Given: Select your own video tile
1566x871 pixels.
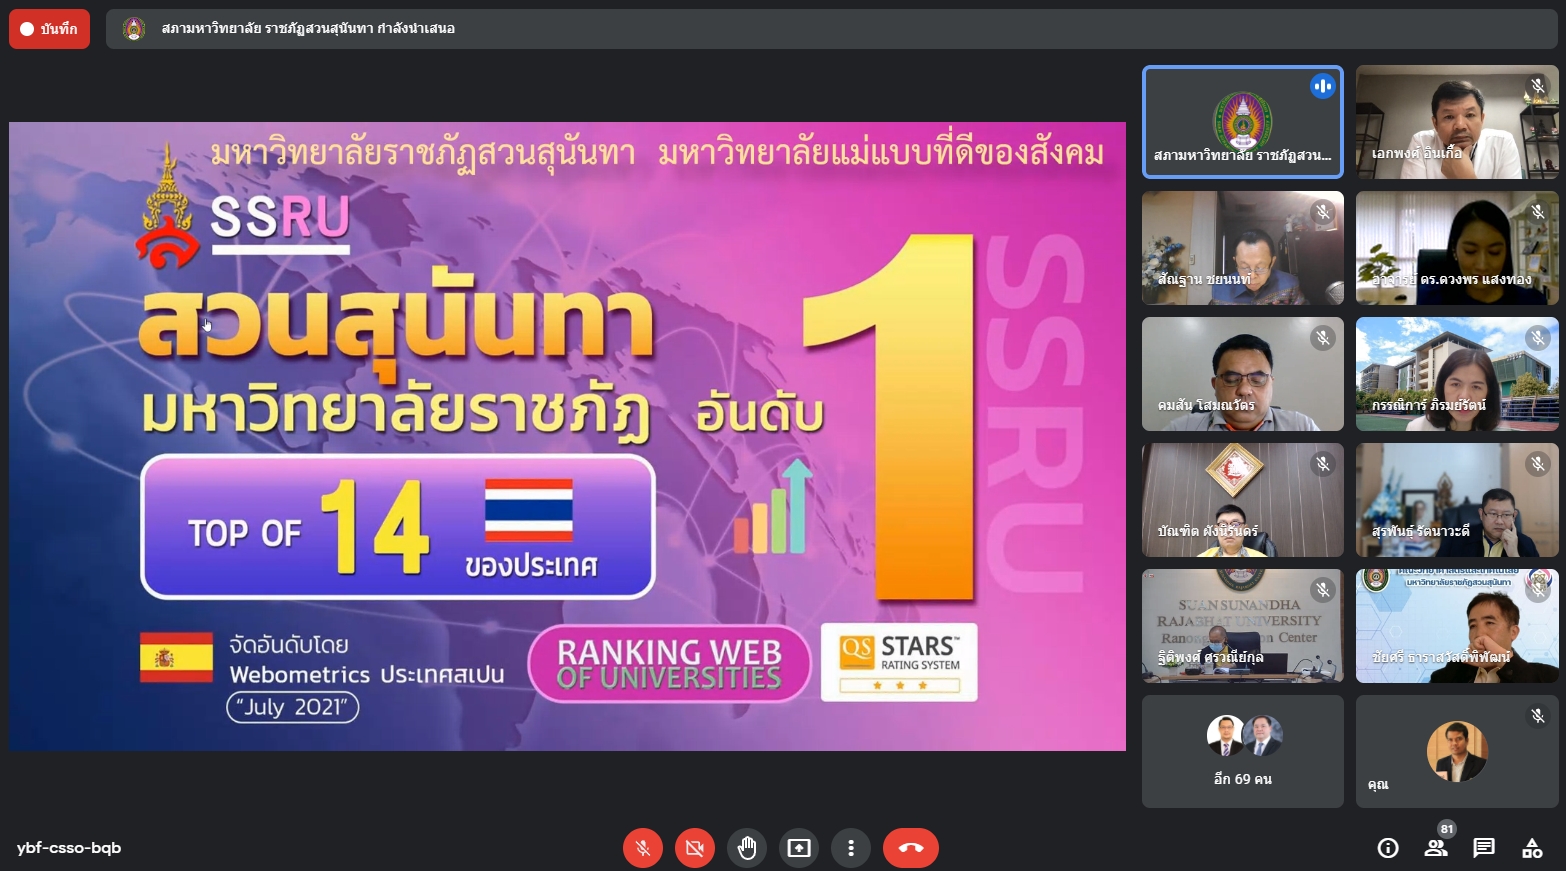Looking at the screenshot, I should coord(1456,751).
